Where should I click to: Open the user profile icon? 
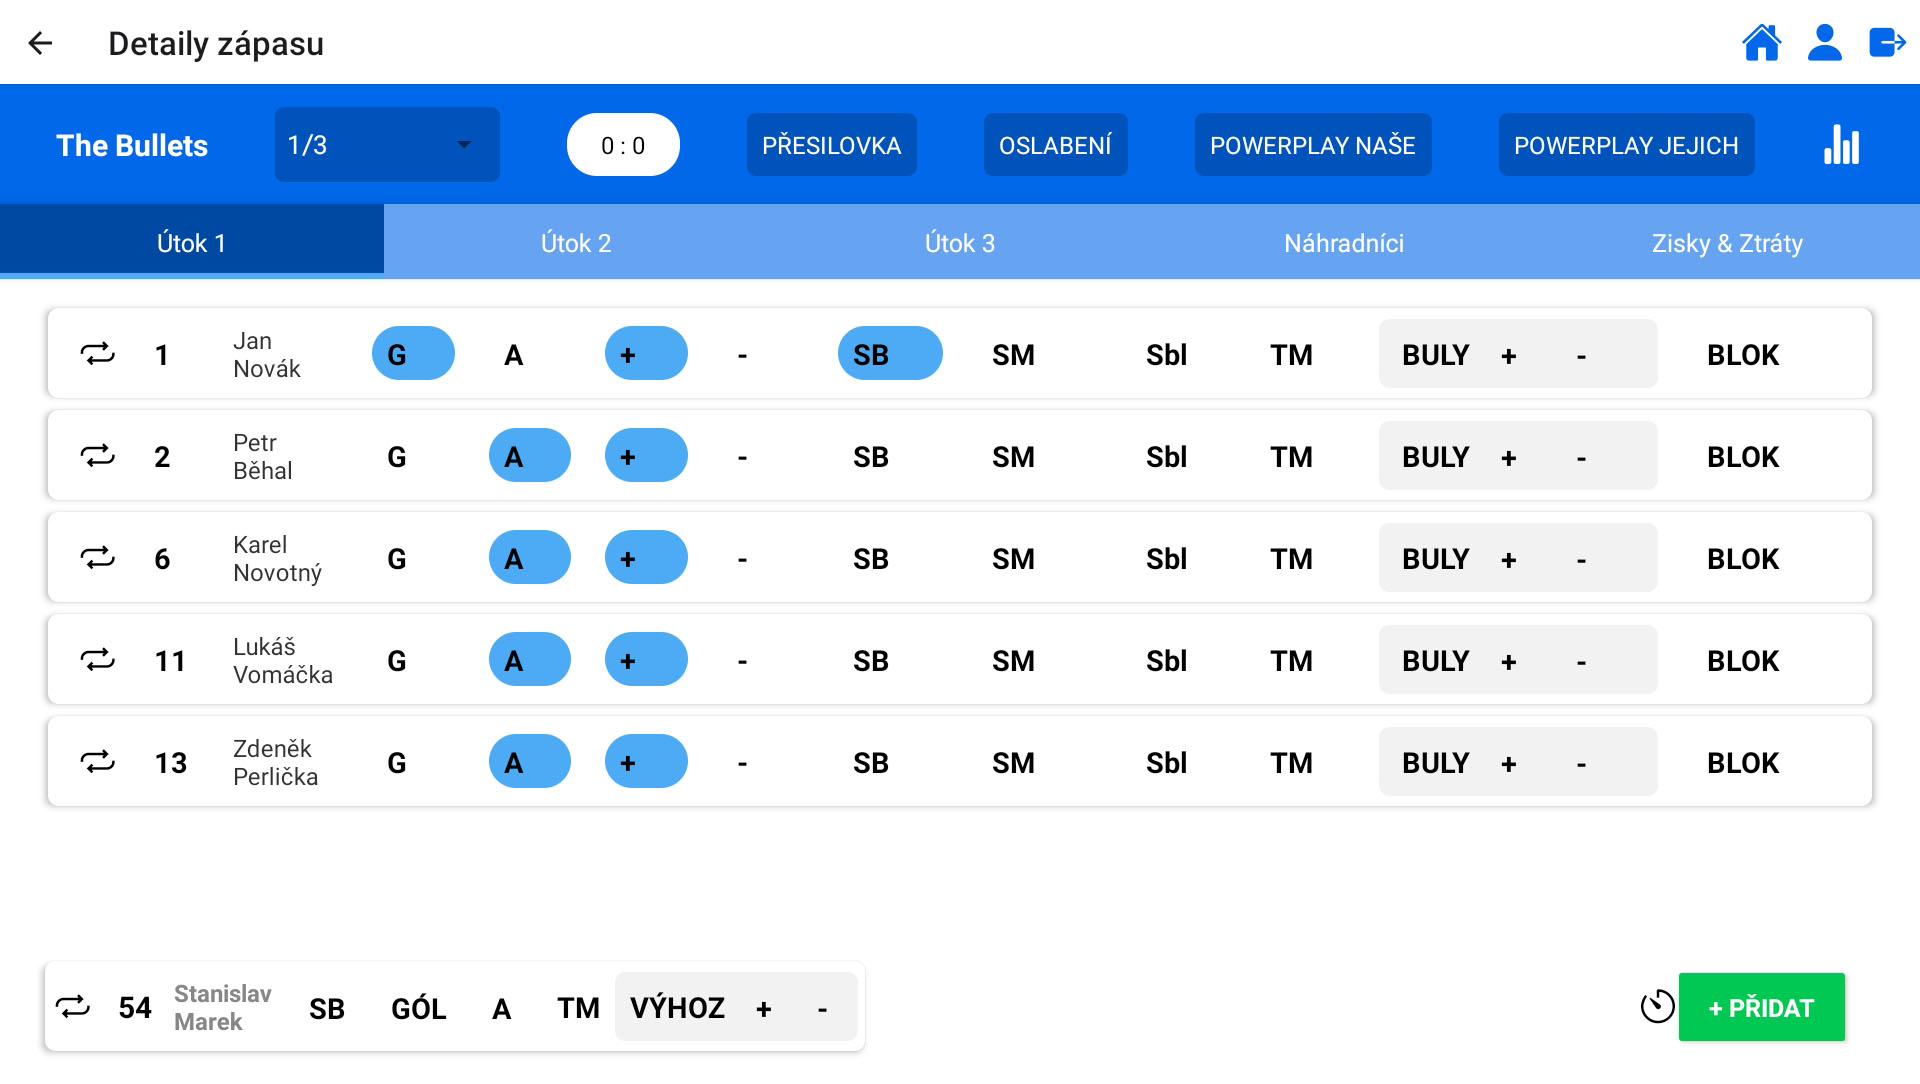click(x=1824, y=43)
